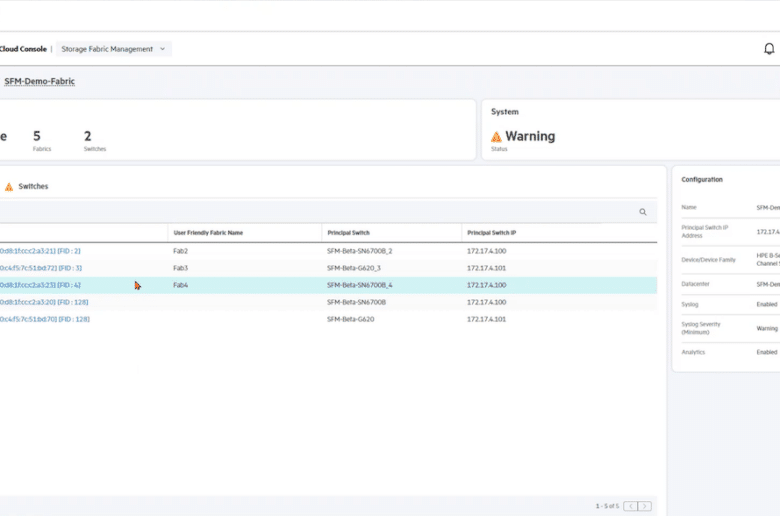Click Syslog Severity (Minimum) label
Screen dimensions: 780x516
click(x=700, y=328)
